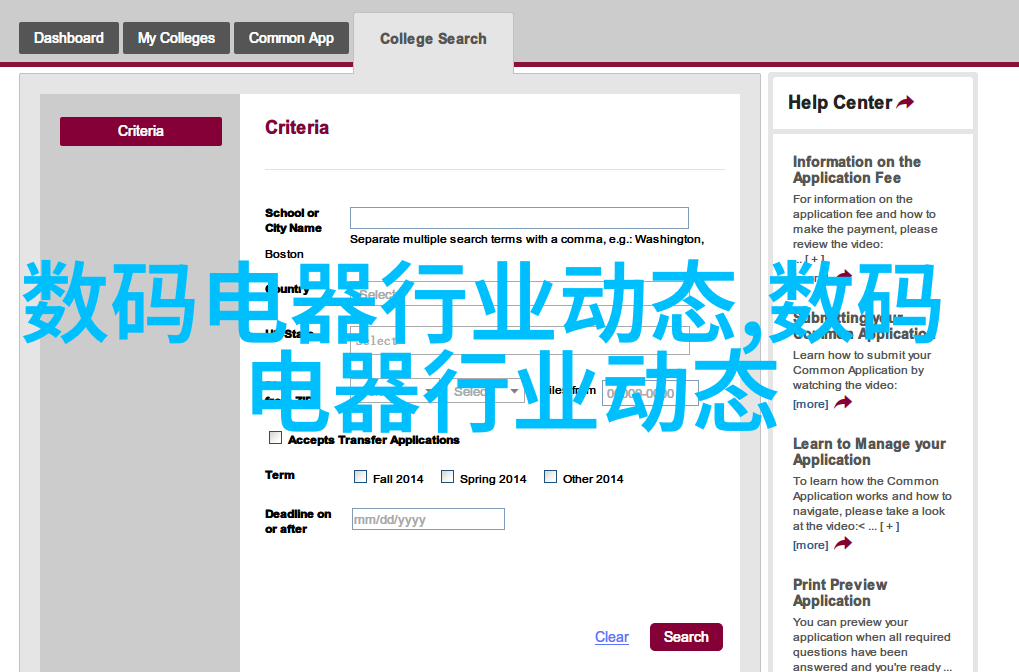This screenshot has width=1019, height=672.
Task: Click the Clear link
Action: tap(612, 637)
